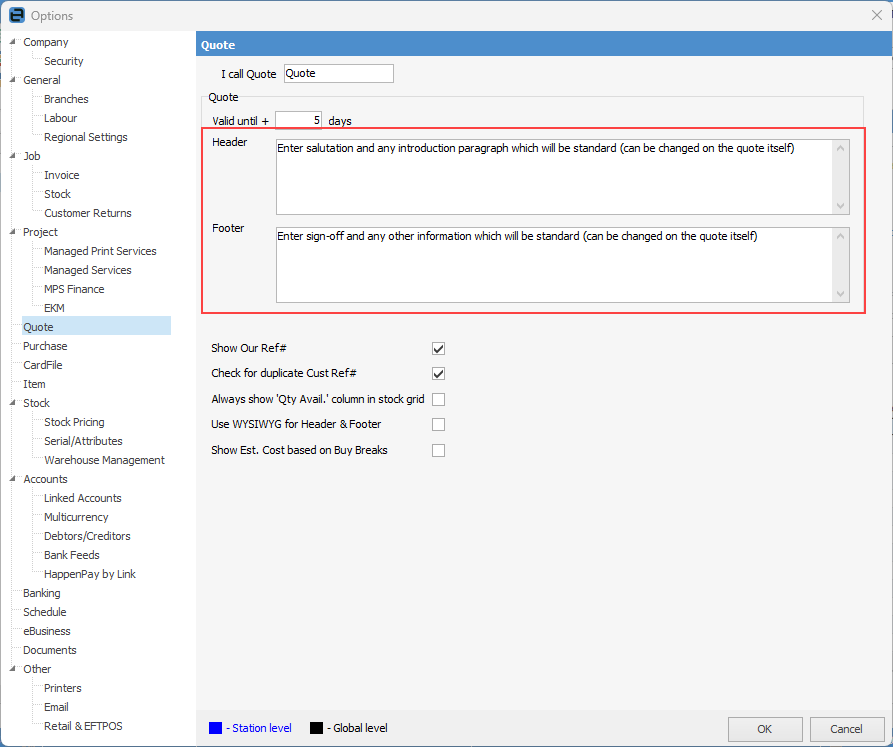
Task: Open MPS Finance options
Action: (74, 289)
